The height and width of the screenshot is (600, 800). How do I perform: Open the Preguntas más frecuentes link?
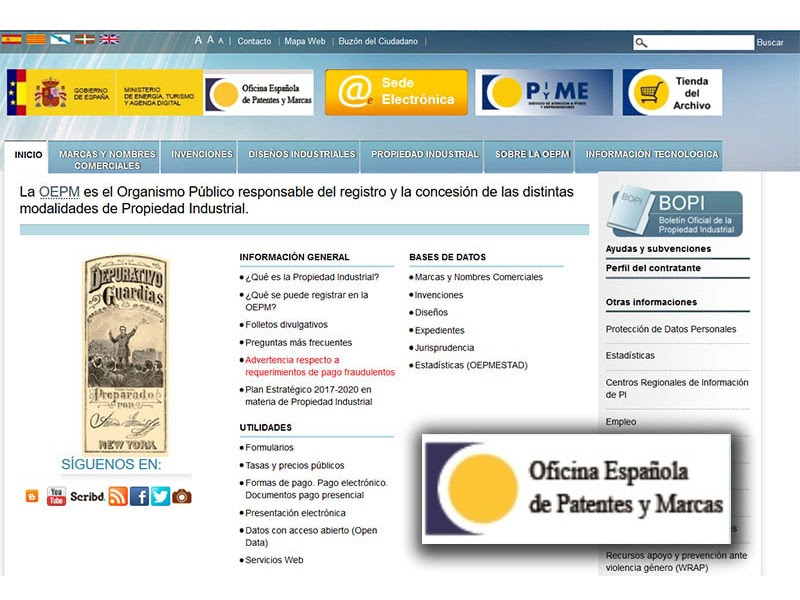298,342
